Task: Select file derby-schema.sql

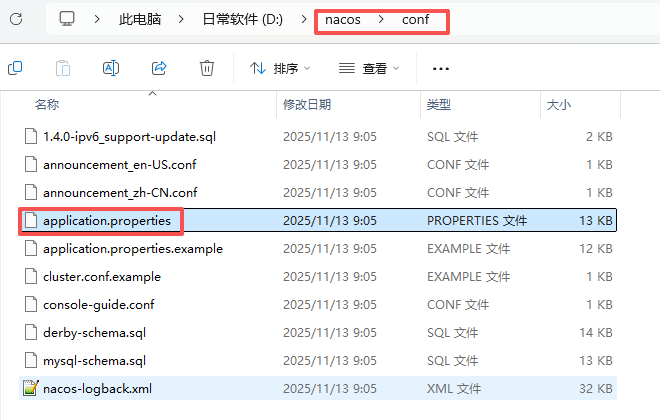Action: point(94,333)
